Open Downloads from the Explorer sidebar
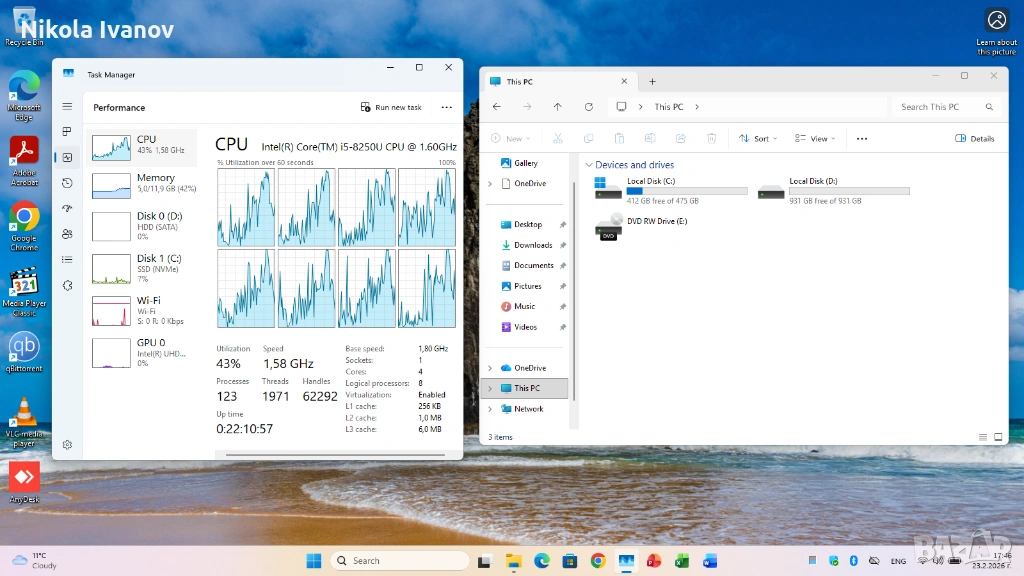The width and height of the screenshot is (1024, 576). pyautogui.click(x=532, y=245)
